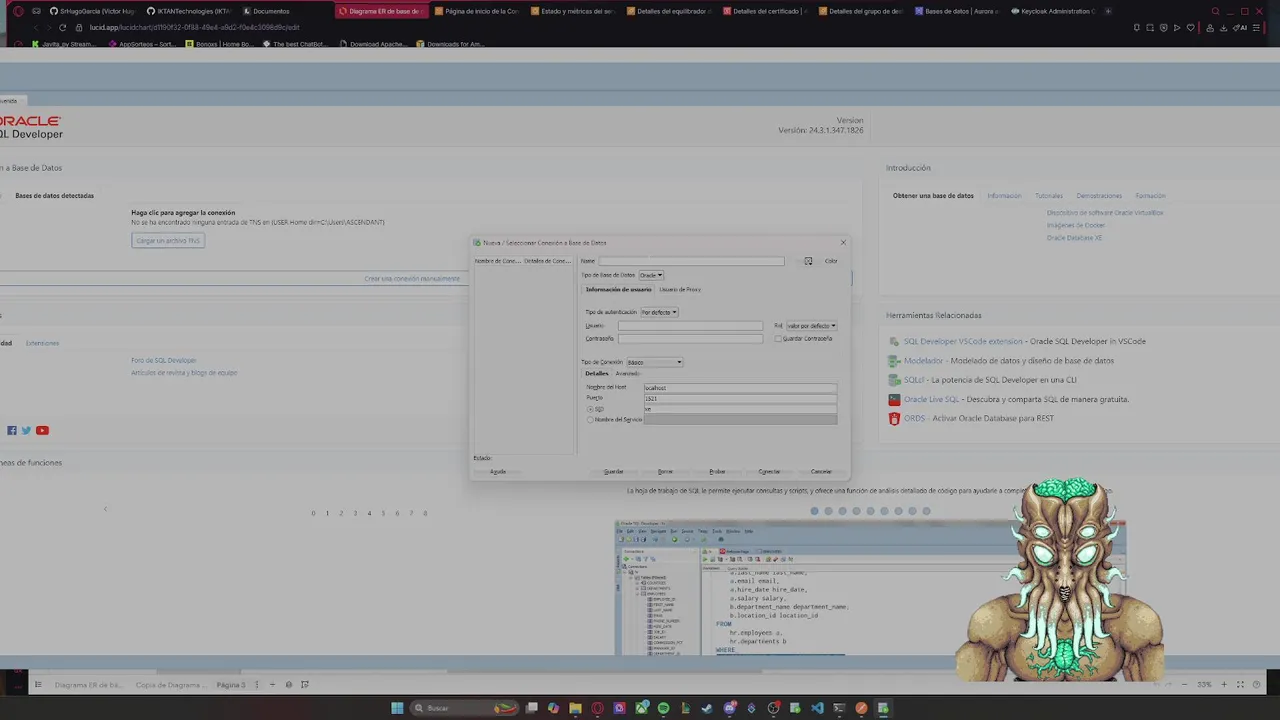This screenshot has width=1280, height=720.
Task: Click the Color label in connection dialog
Action: 831,261
